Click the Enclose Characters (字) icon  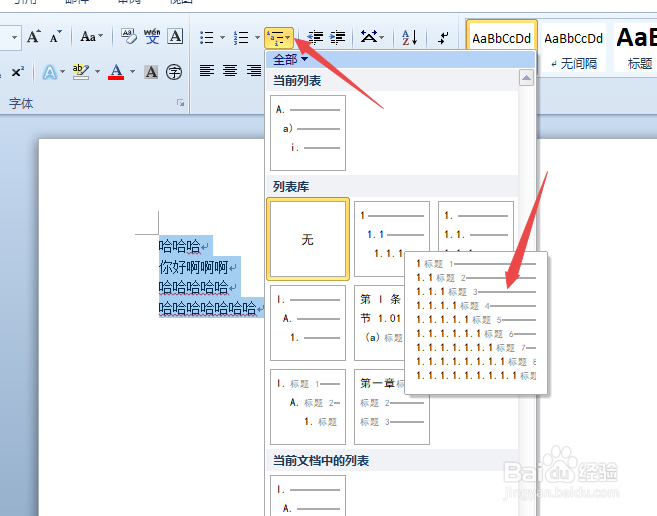(x=174, y=72)
